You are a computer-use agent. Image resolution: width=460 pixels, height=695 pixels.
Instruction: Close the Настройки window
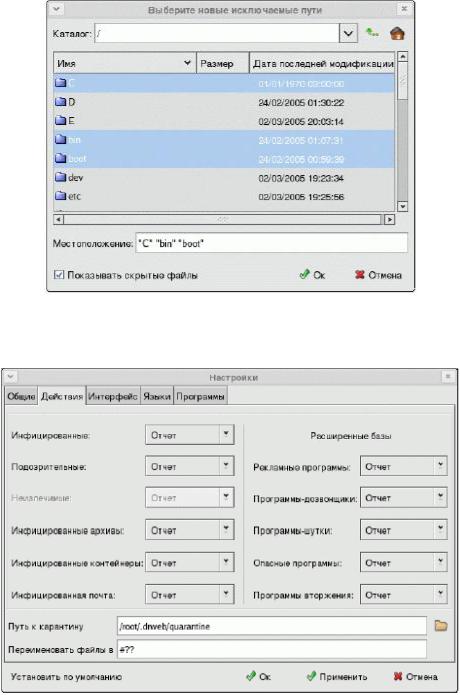pyautogui.click(x=448, y=377)
